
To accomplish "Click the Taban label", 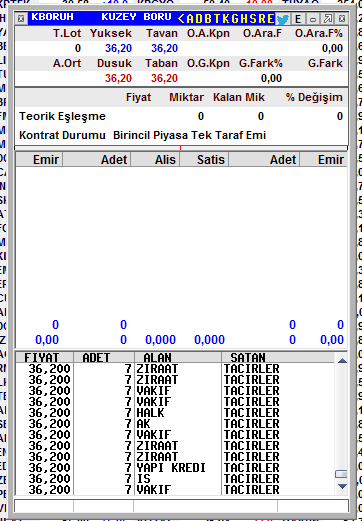I will tap(161, 63).
